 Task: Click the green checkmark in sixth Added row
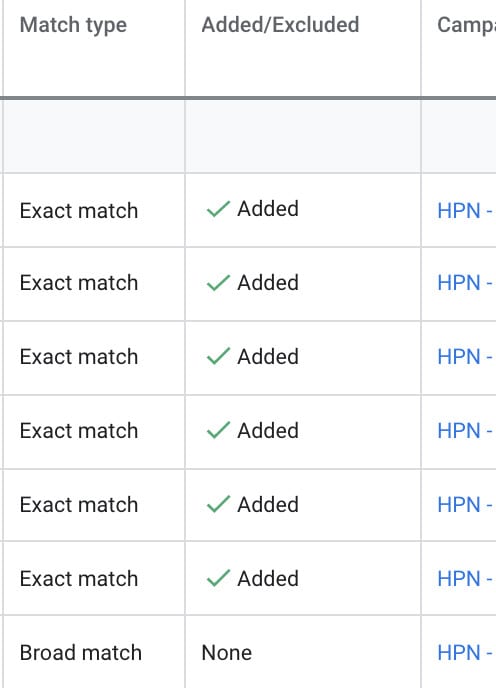[x=218, y=578]
